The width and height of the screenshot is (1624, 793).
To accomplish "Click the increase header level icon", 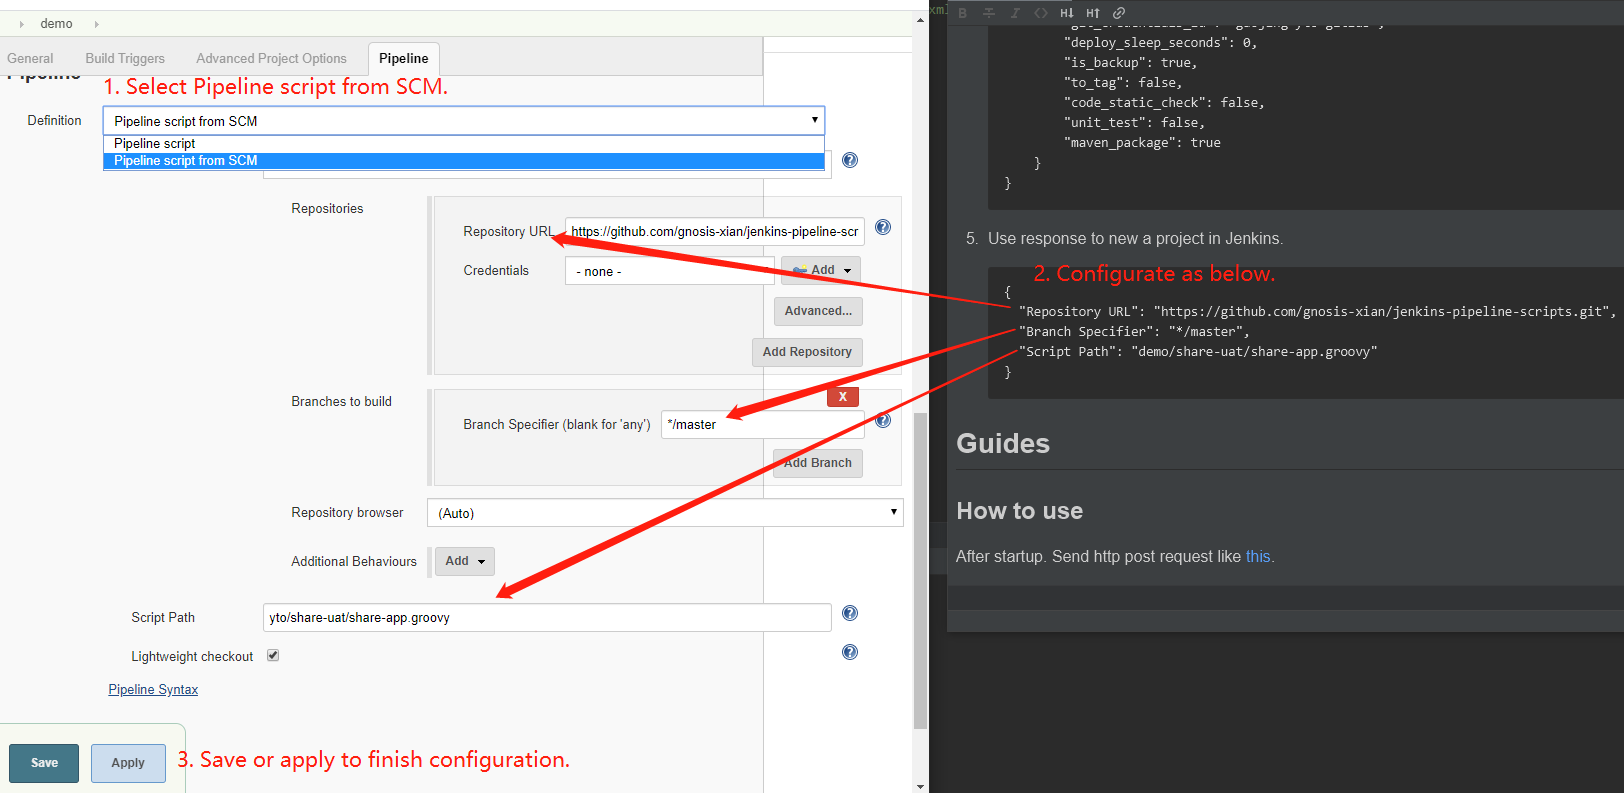I will click(x=1092, y=13).
